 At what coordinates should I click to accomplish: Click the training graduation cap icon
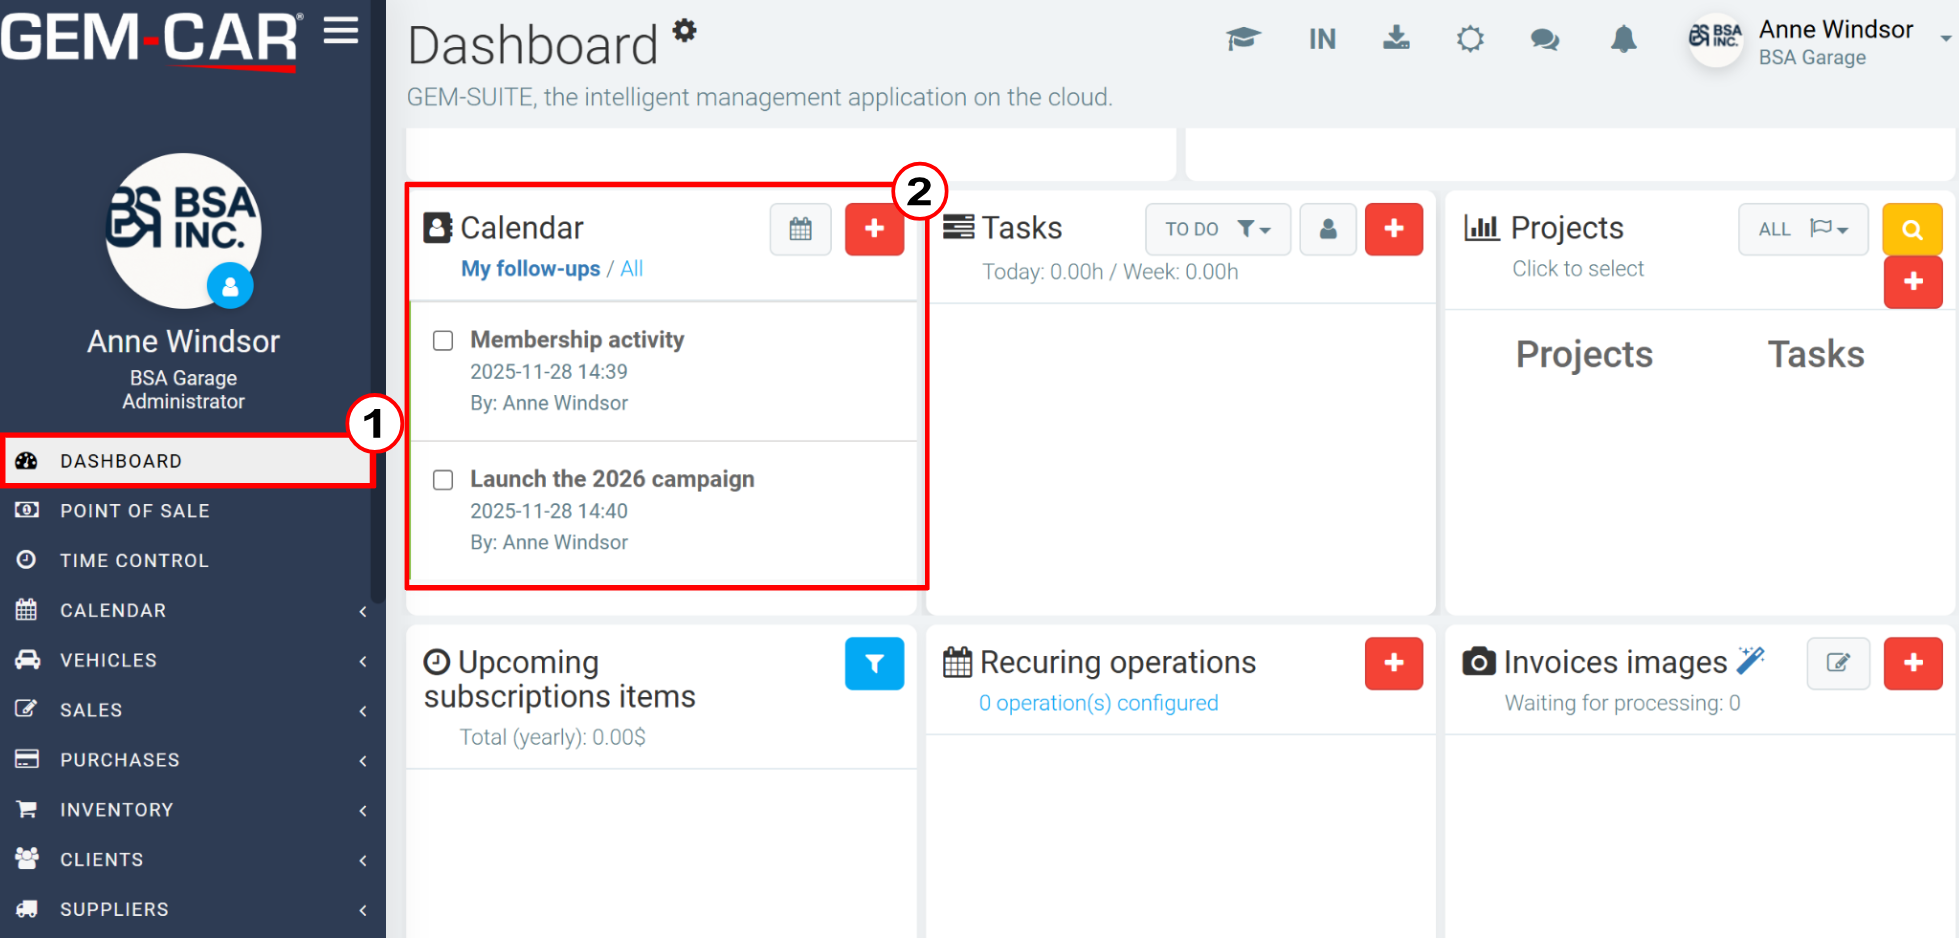pyautogui.click(x=1243, y=40)
